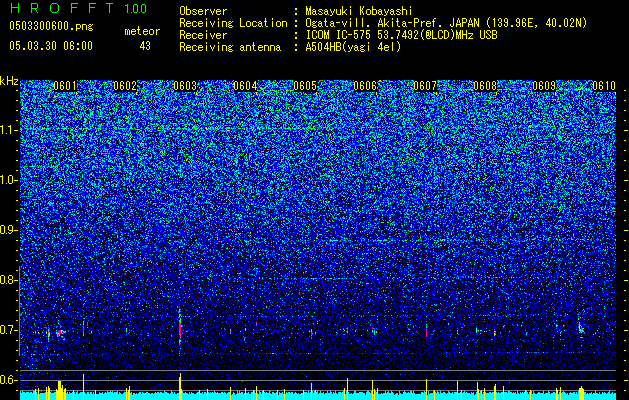Click the meteor label
The width and height of the screenshot is (629, 400).
coord(142,31)
